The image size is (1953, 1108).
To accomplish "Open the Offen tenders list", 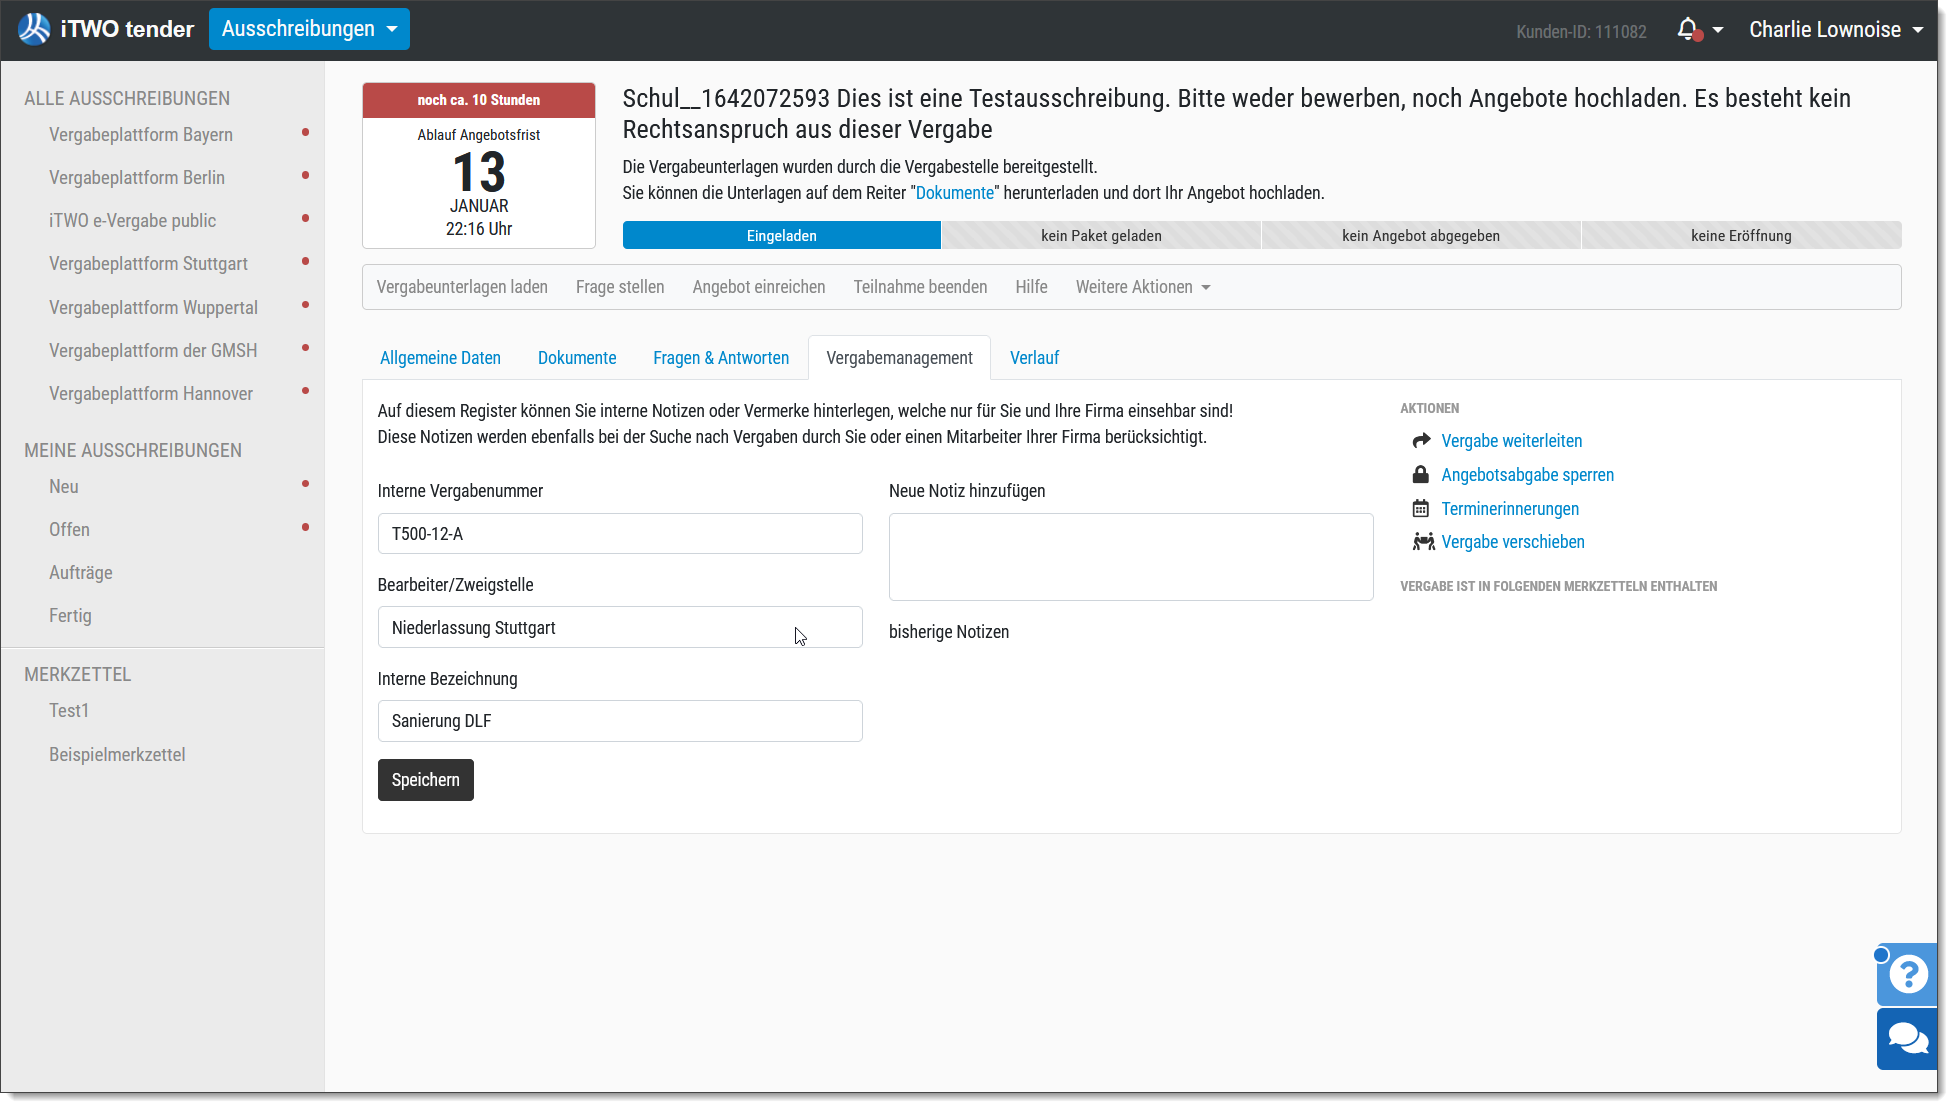I will 69,530.
